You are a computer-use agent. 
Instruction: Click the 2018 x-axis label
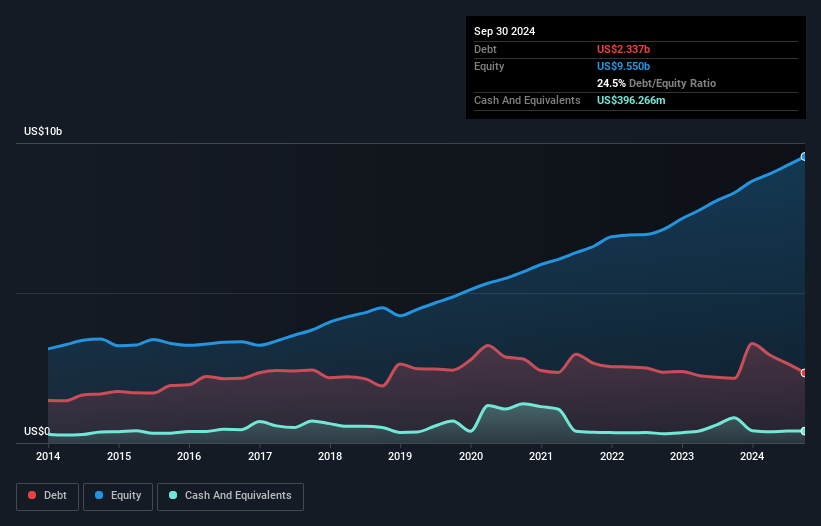(x=330, y=456)
